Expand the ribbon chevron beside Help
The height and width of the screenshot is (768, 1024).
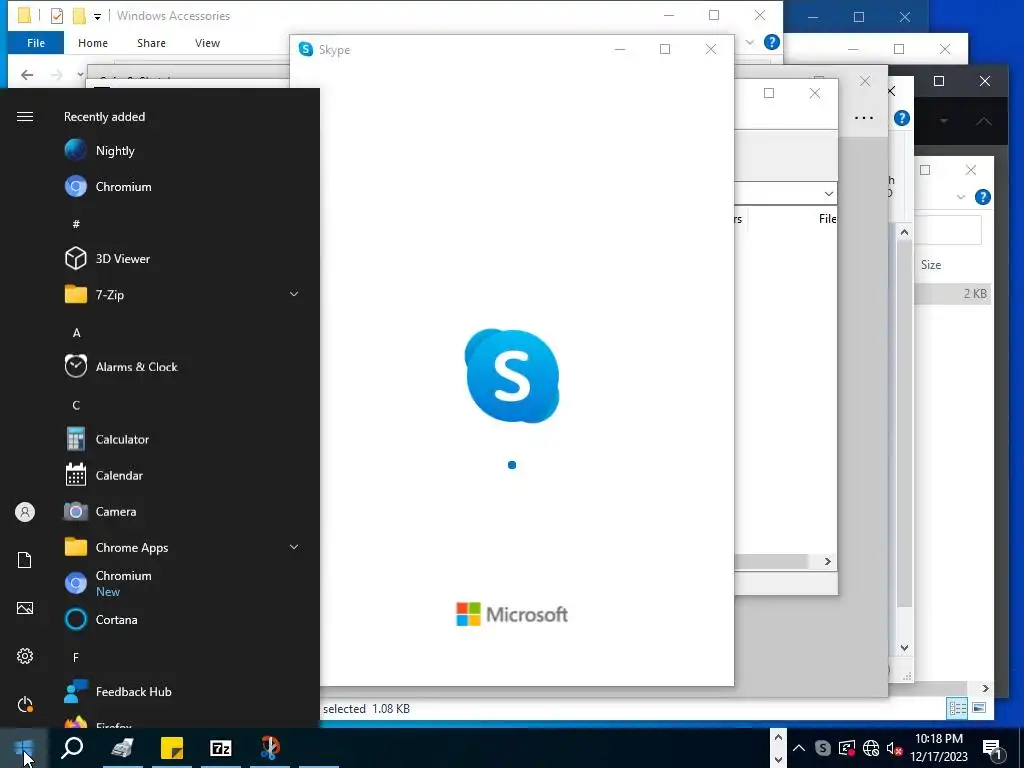coord(750,42)
